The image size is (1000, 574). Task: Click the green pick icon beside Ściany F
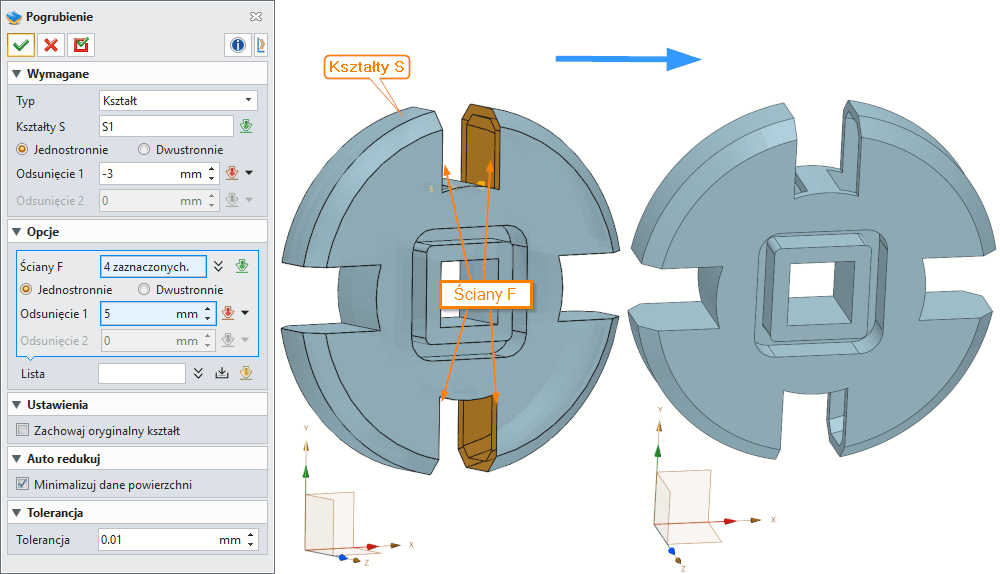click(x=242, y=266)
